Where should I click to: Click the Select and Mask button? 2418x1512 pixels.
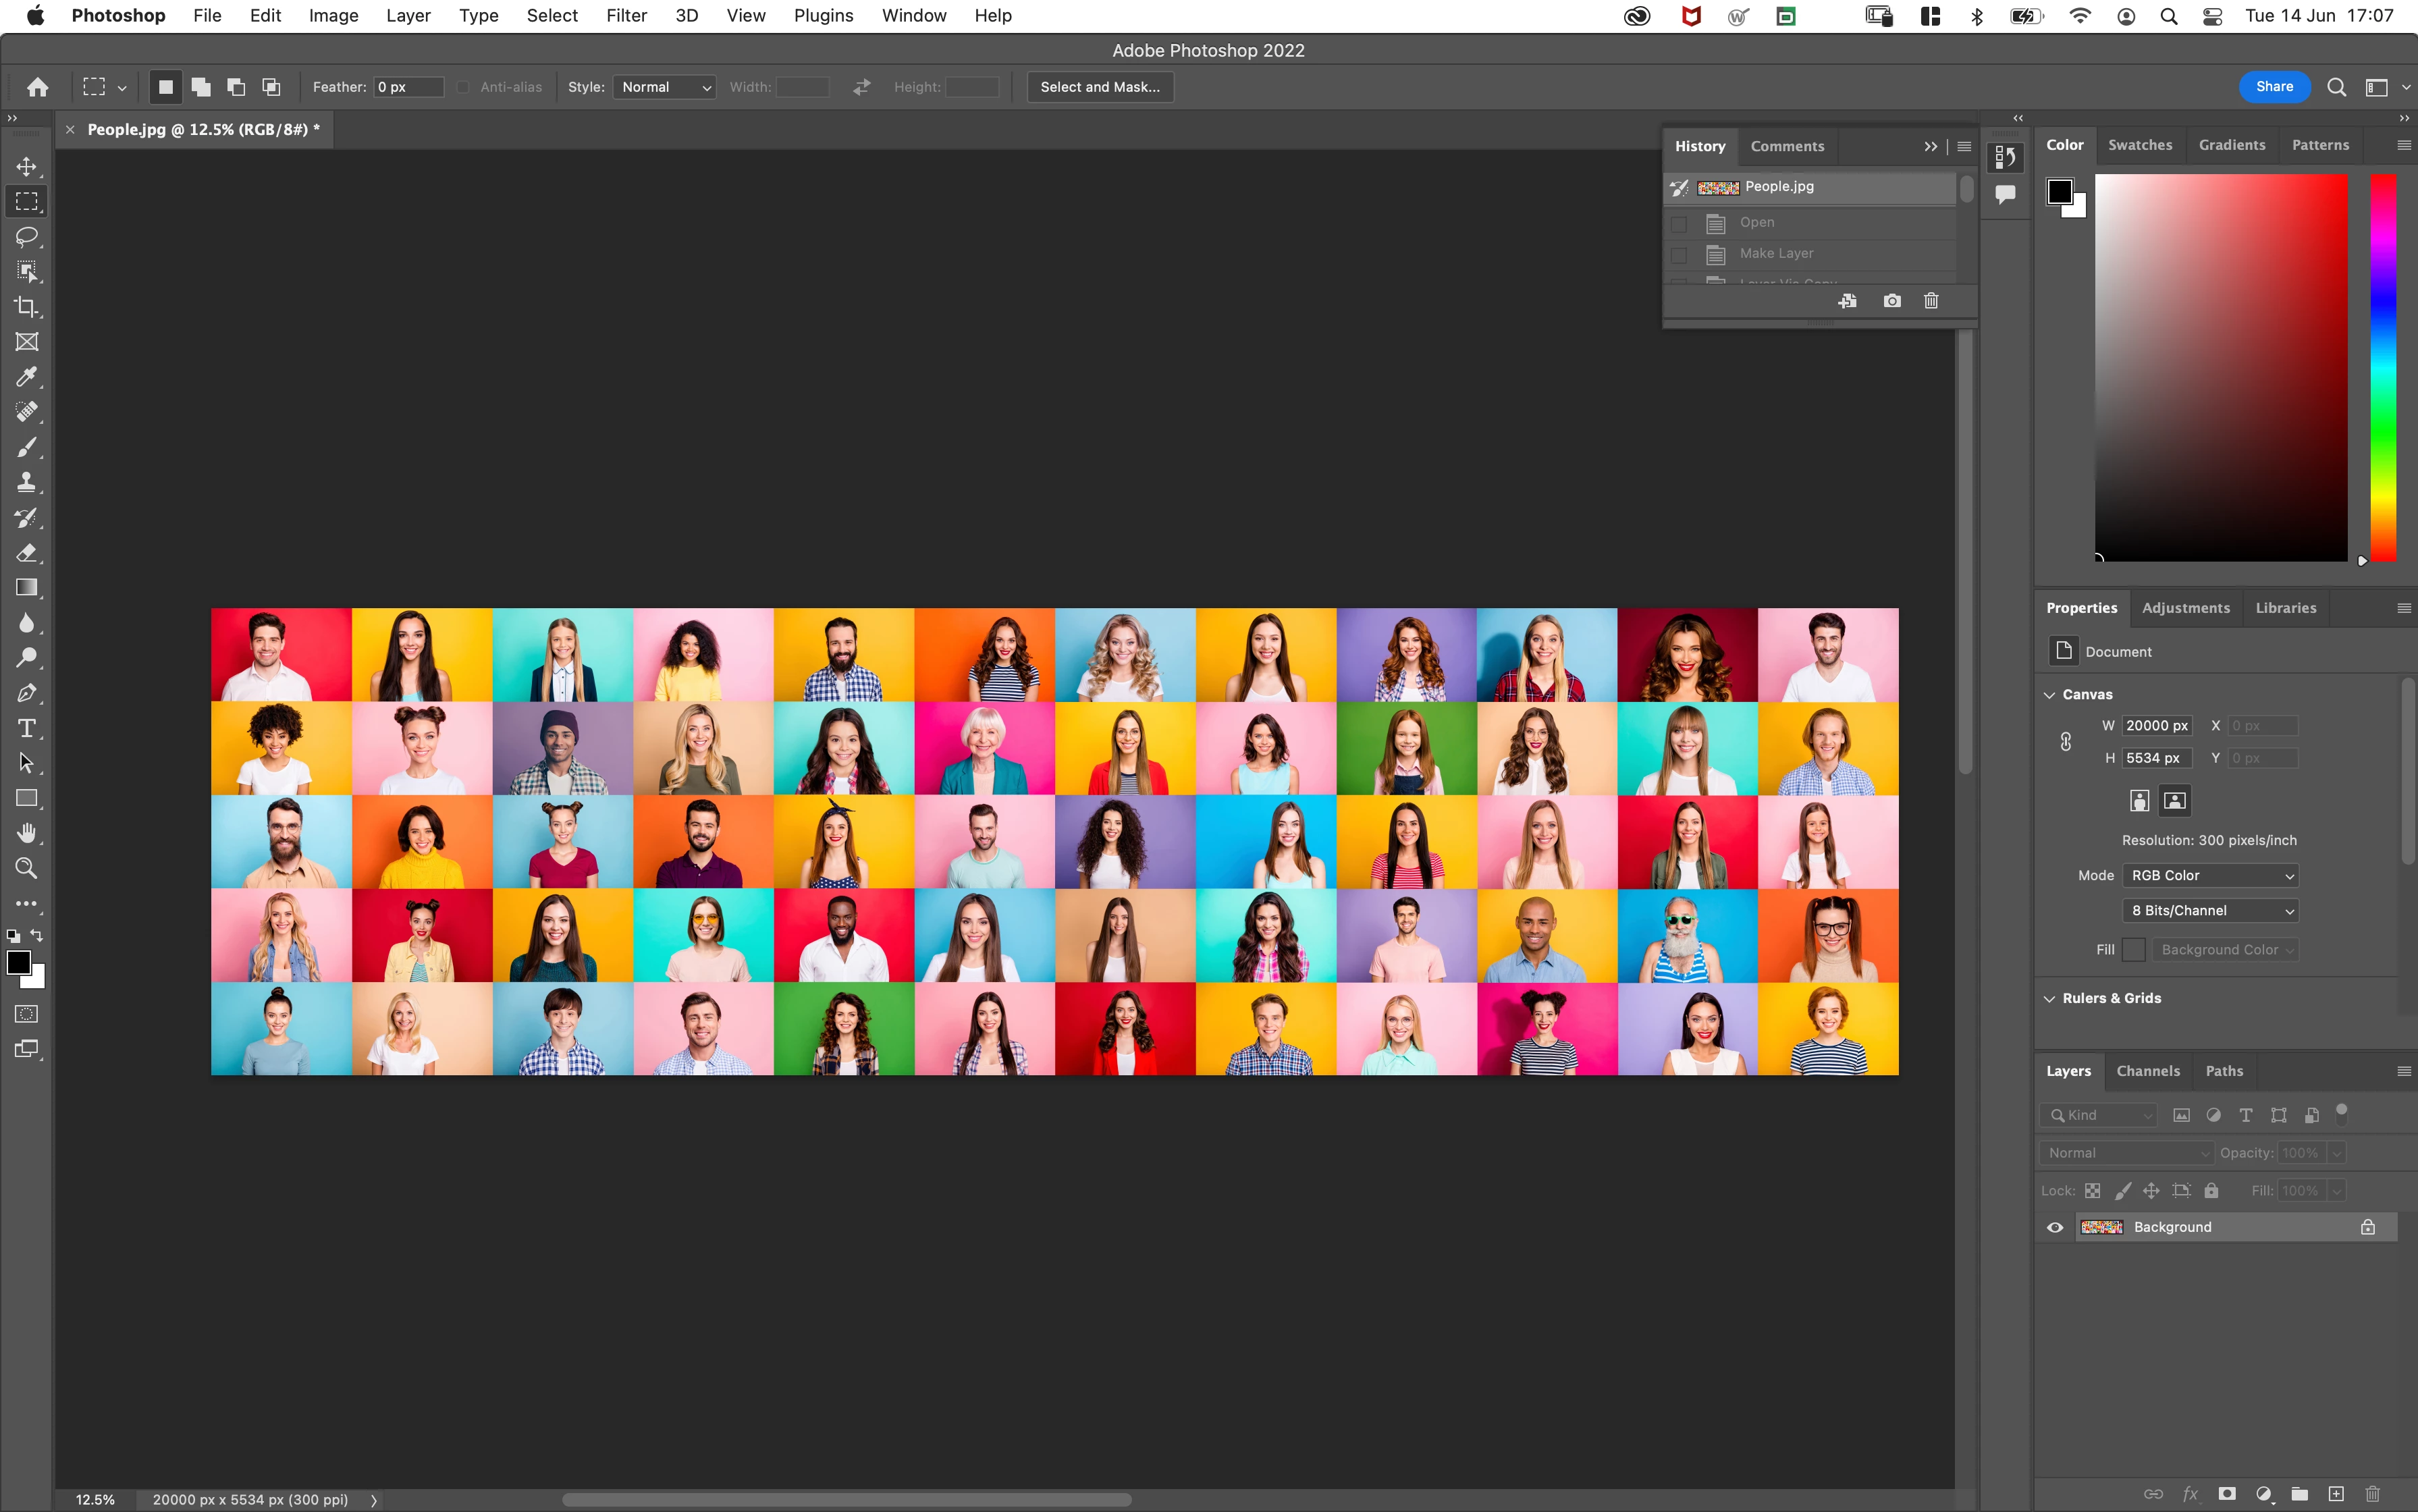pos(1099,87)
